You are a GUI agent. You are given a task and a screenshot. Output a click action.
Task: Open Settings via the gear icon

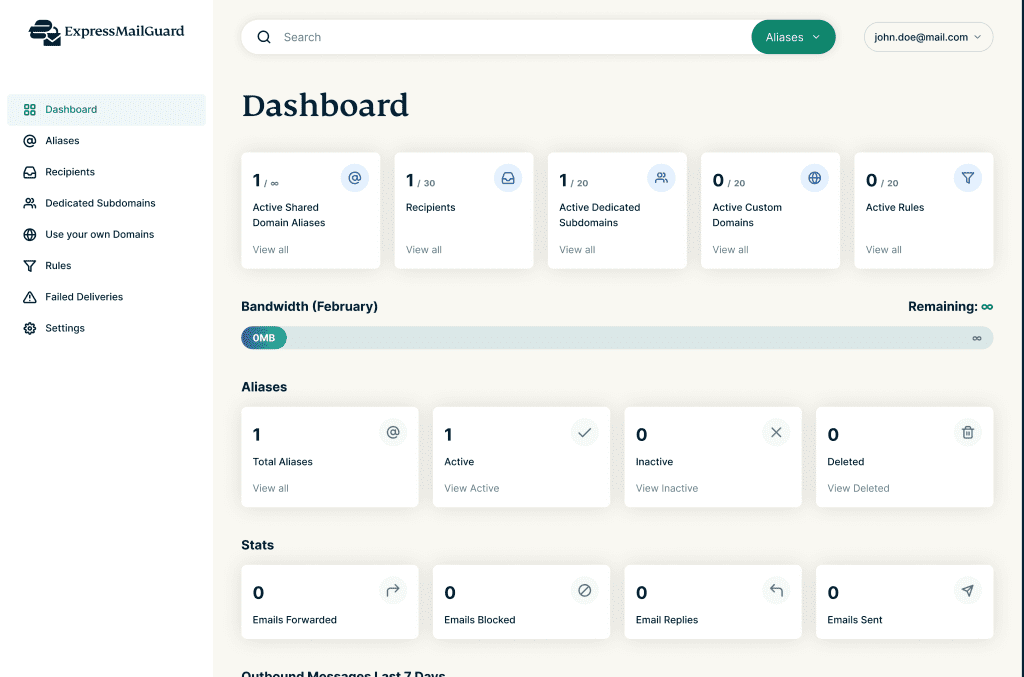click(30, 327)
